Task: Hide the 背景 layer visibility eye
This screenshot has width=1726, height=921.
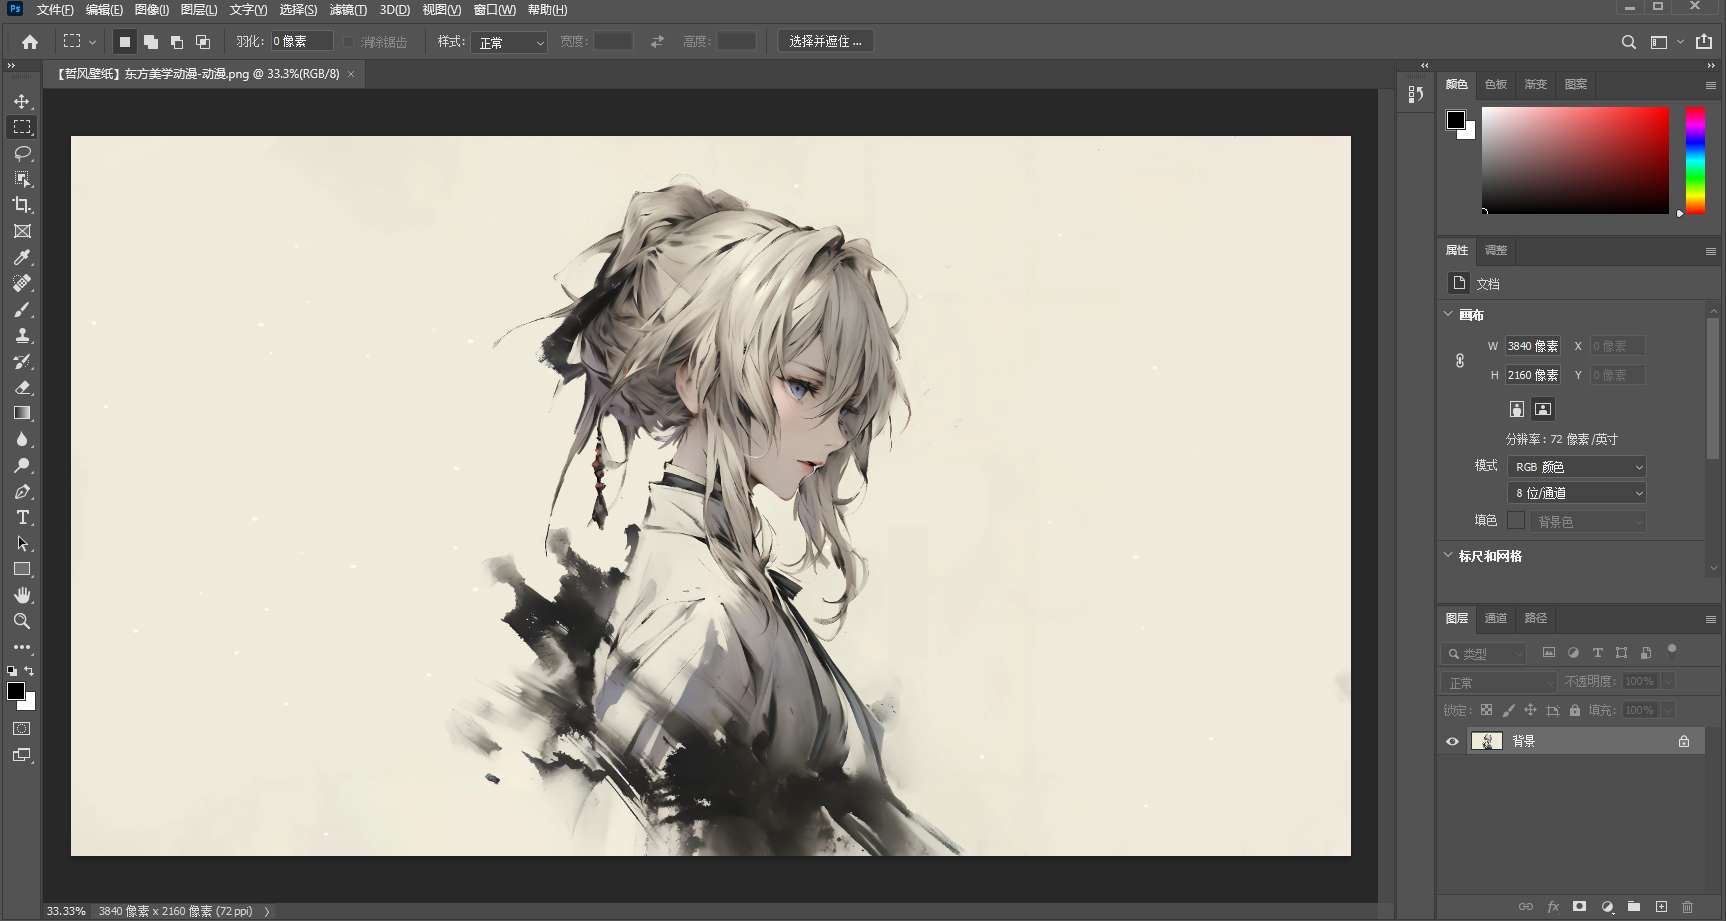Action: coord(1452,741)
